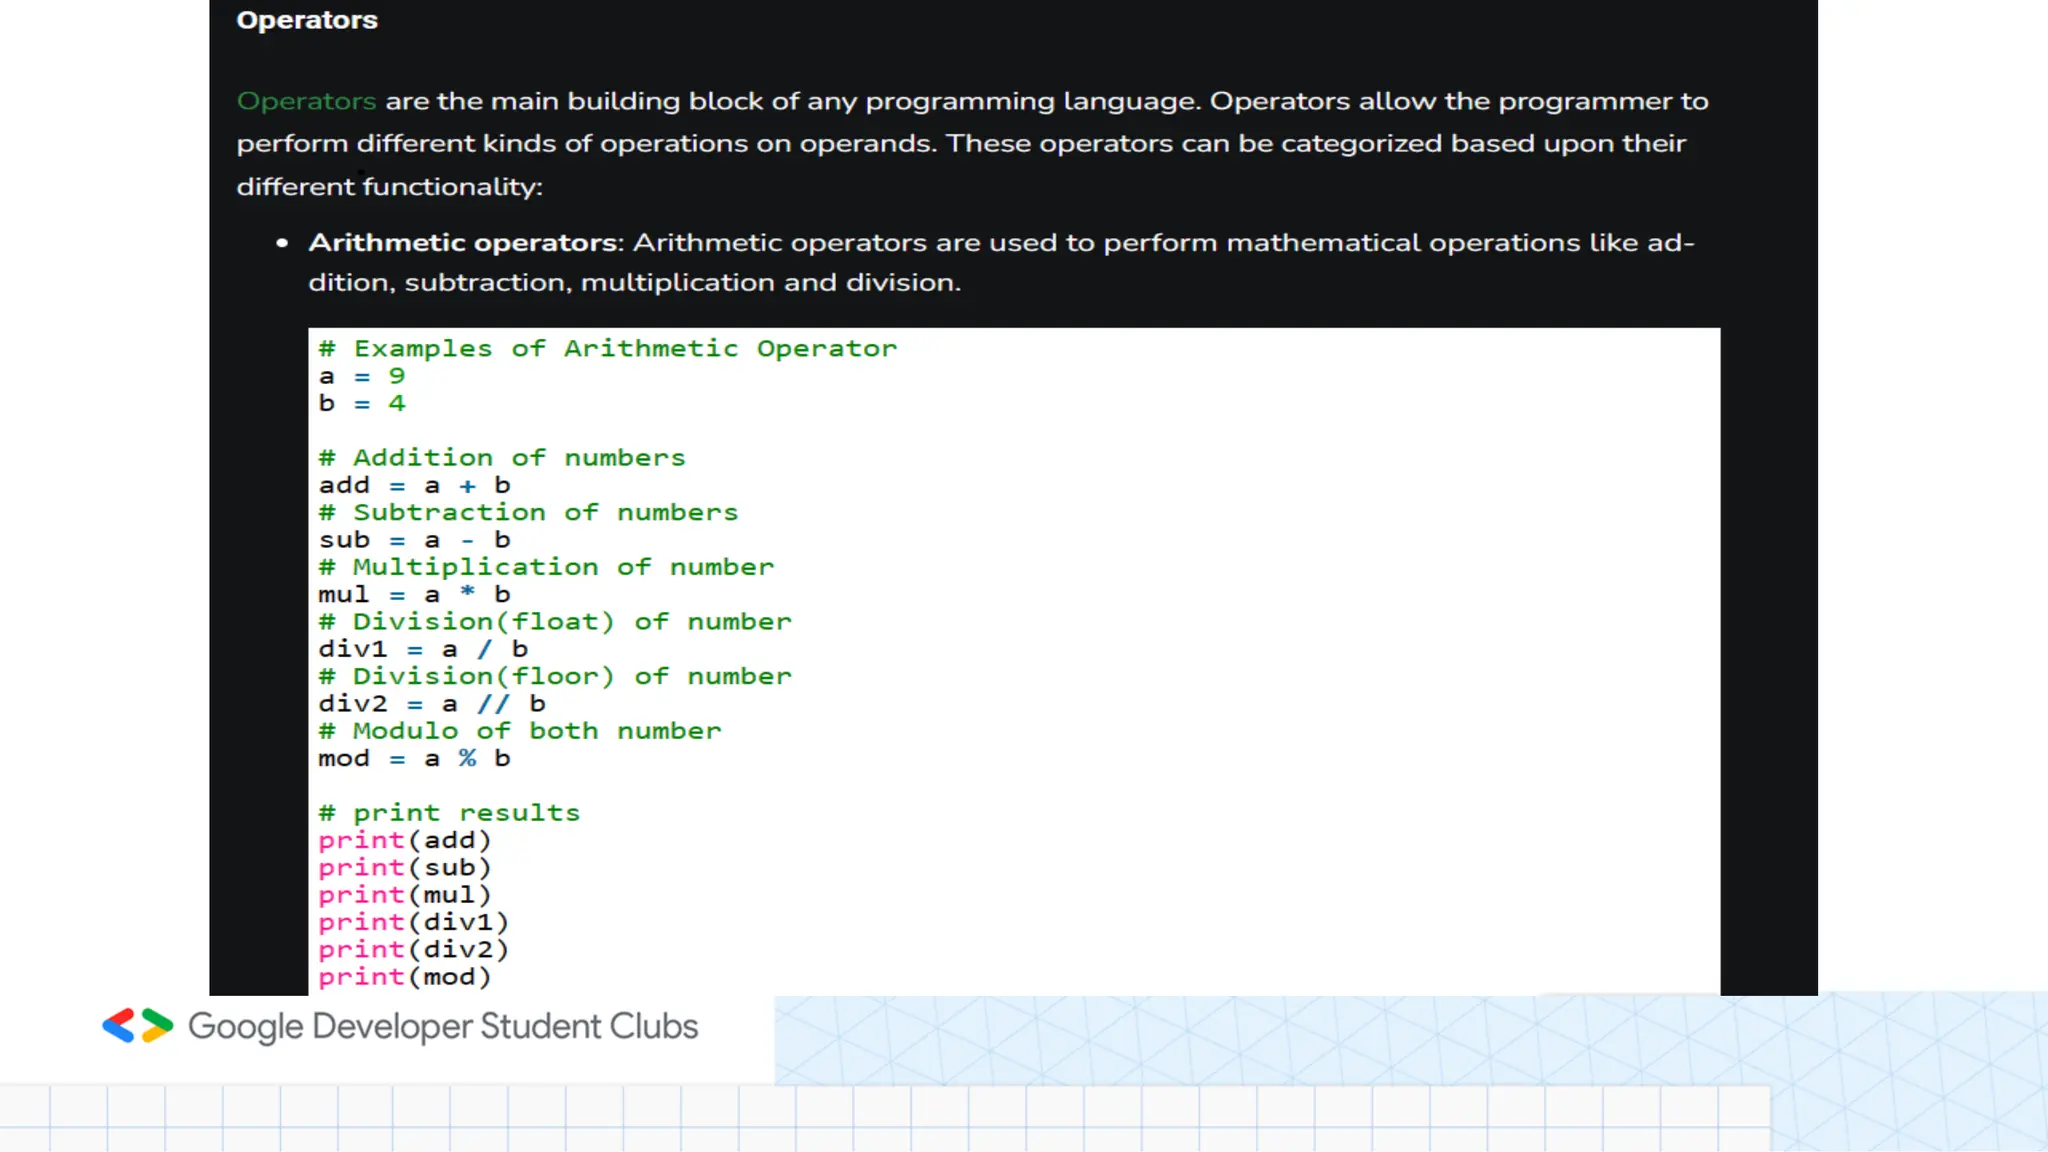Click the print(mod) statement
The width and height of the screenshot is (2048, 1152).
point(404,977)
